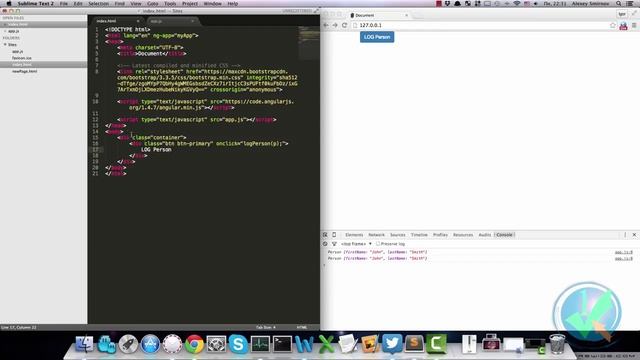Screen dimensions: 640x360
Task: Activate DevTools inspect element icon
Action: tap(325, 235)
